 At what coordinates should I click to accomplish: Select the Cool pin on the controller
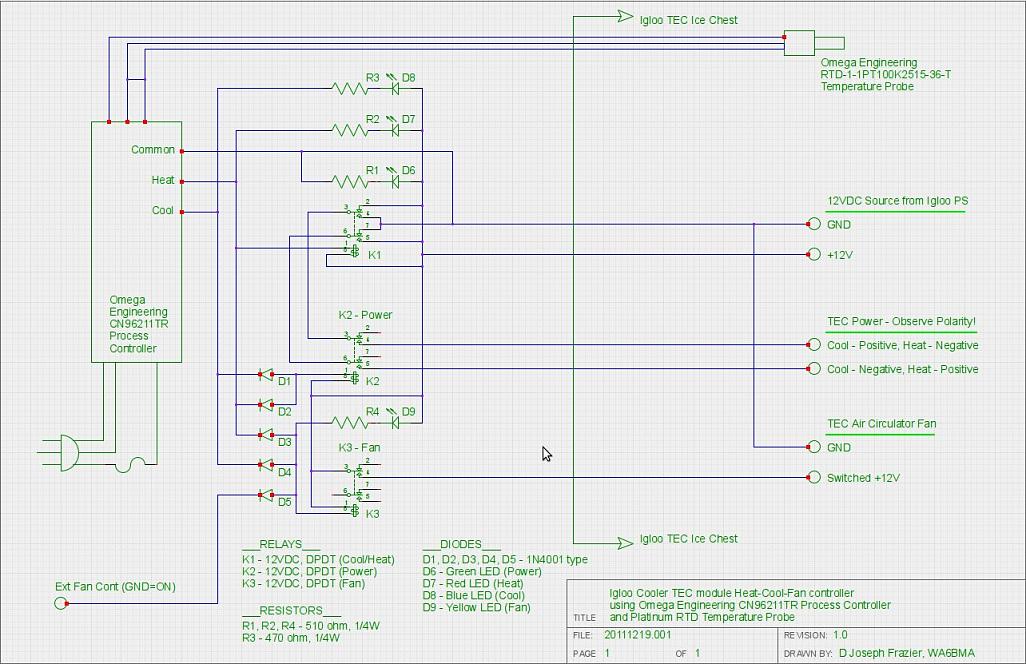coord(163,211)
